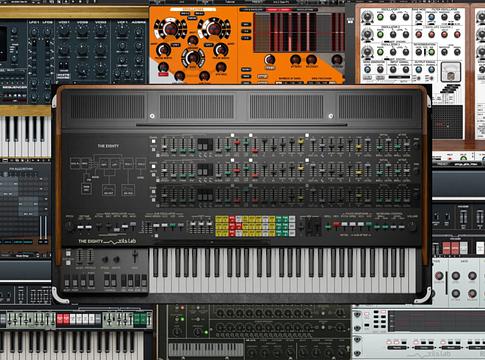Click the joystick pad on The Eighty's lower panel
Screen dimensions: 485x360
(x=313, y=227)
